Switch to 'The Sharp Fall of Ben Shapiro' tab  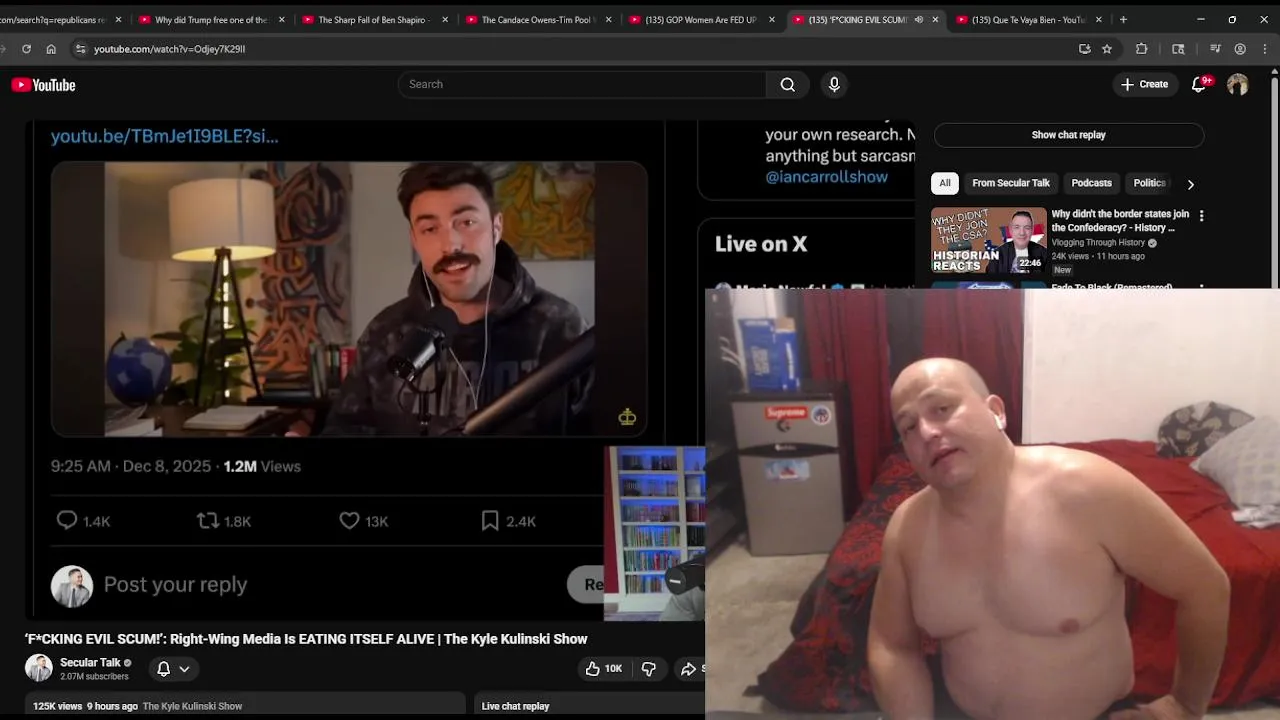[x=373, y=19]
